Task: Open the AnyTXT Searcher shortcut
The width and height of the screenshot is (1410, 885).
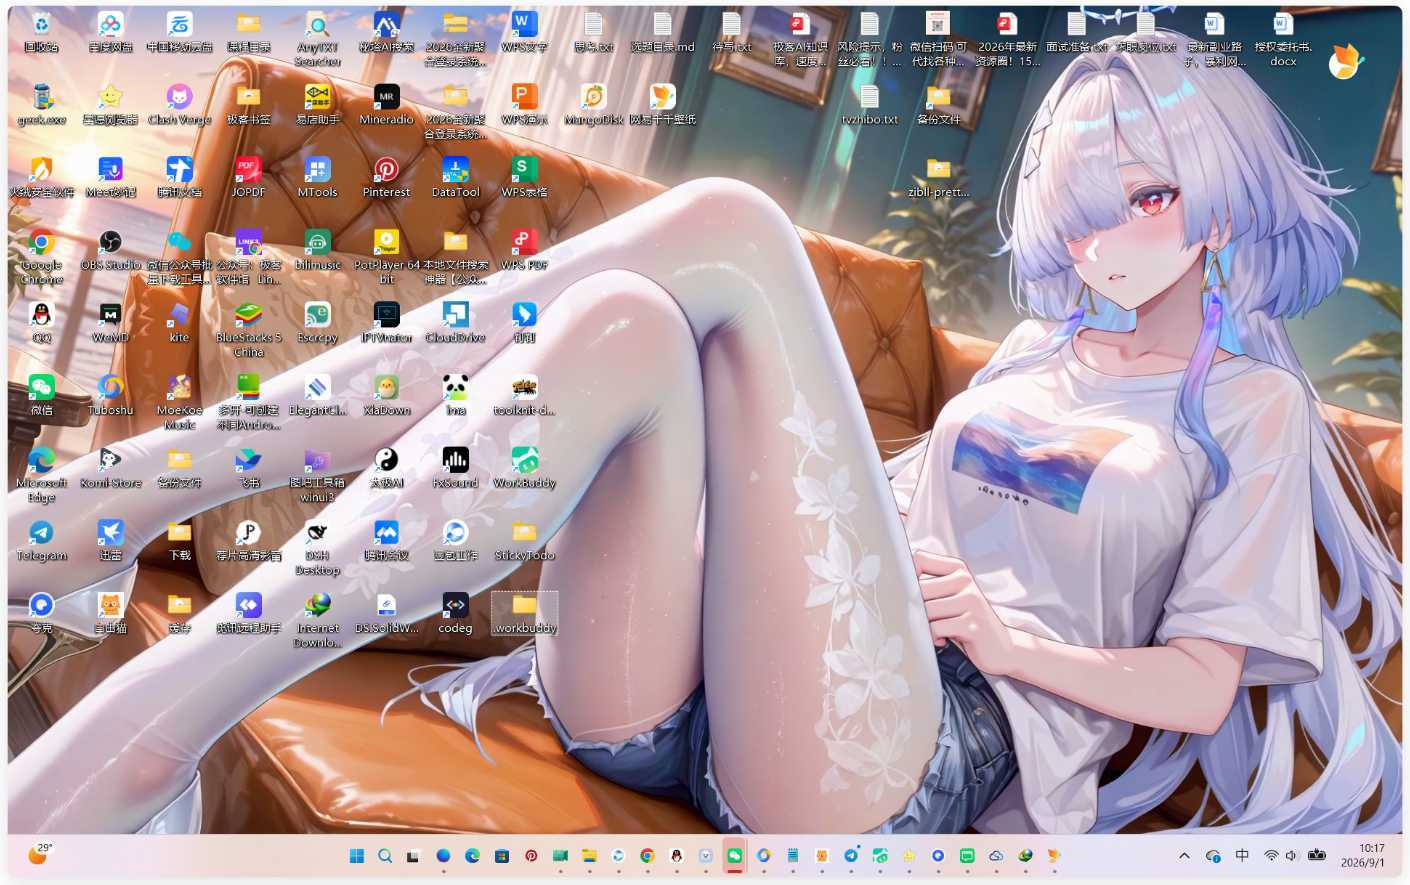Action: [x=317, y=40]
